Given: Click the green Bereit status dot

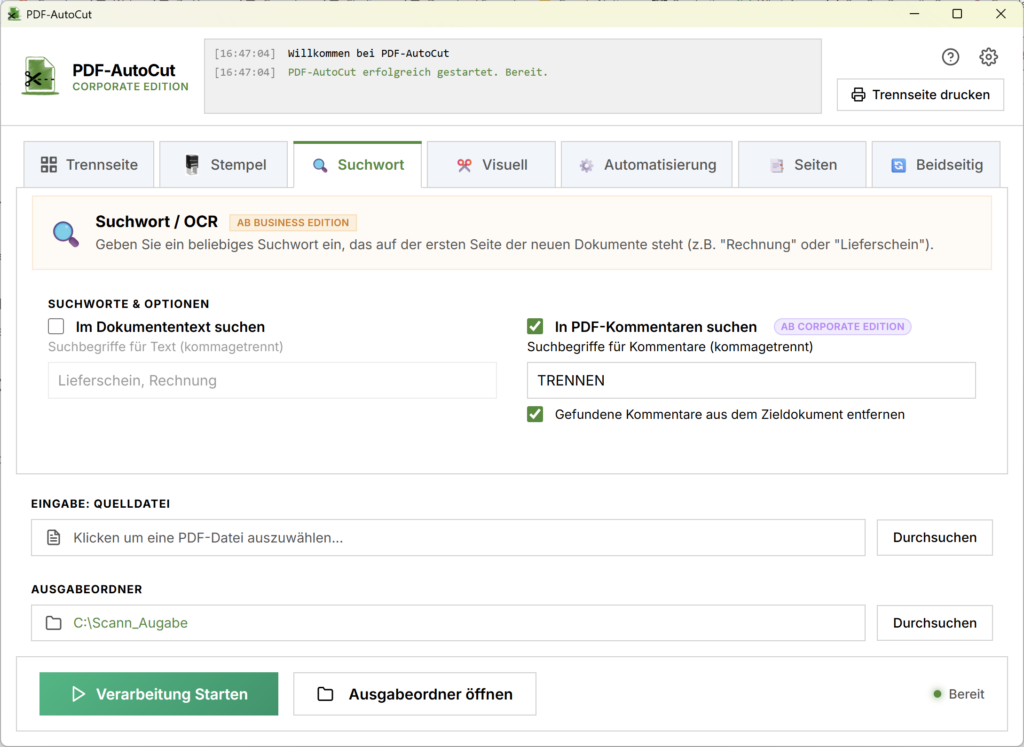Looking at the screenshot, I should tap(937, 693).
